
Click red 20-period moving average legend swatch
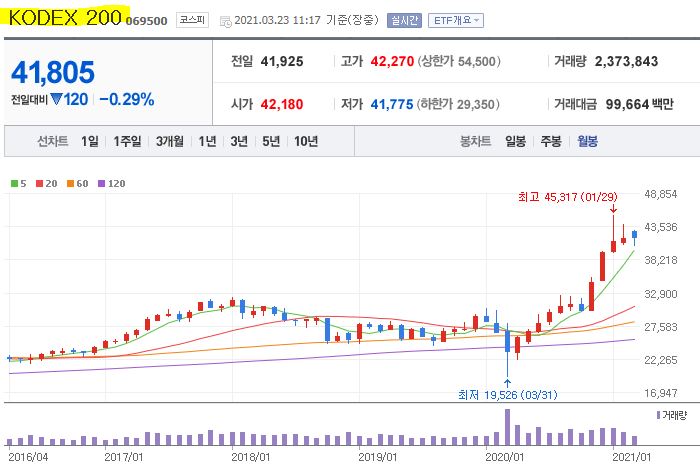pyautogui.click(x=39, y=183)
